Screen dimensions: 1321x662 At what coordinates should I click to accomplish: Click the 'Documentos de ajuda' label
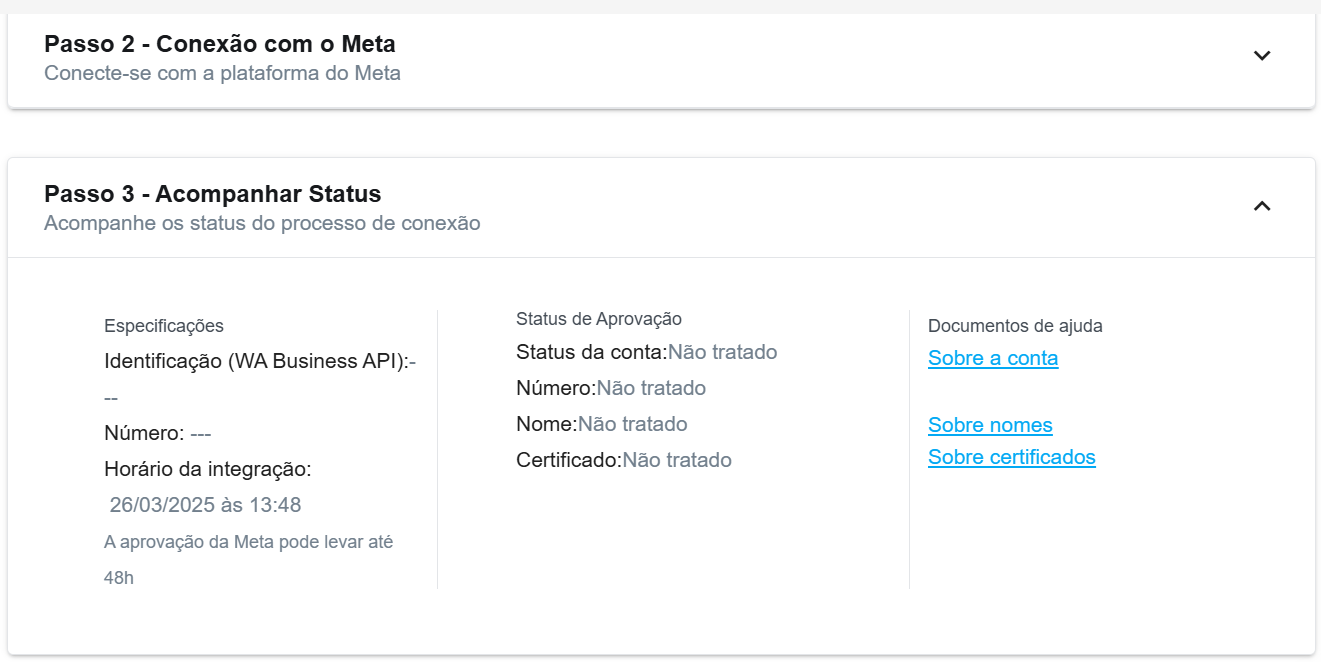point(1015,326)
